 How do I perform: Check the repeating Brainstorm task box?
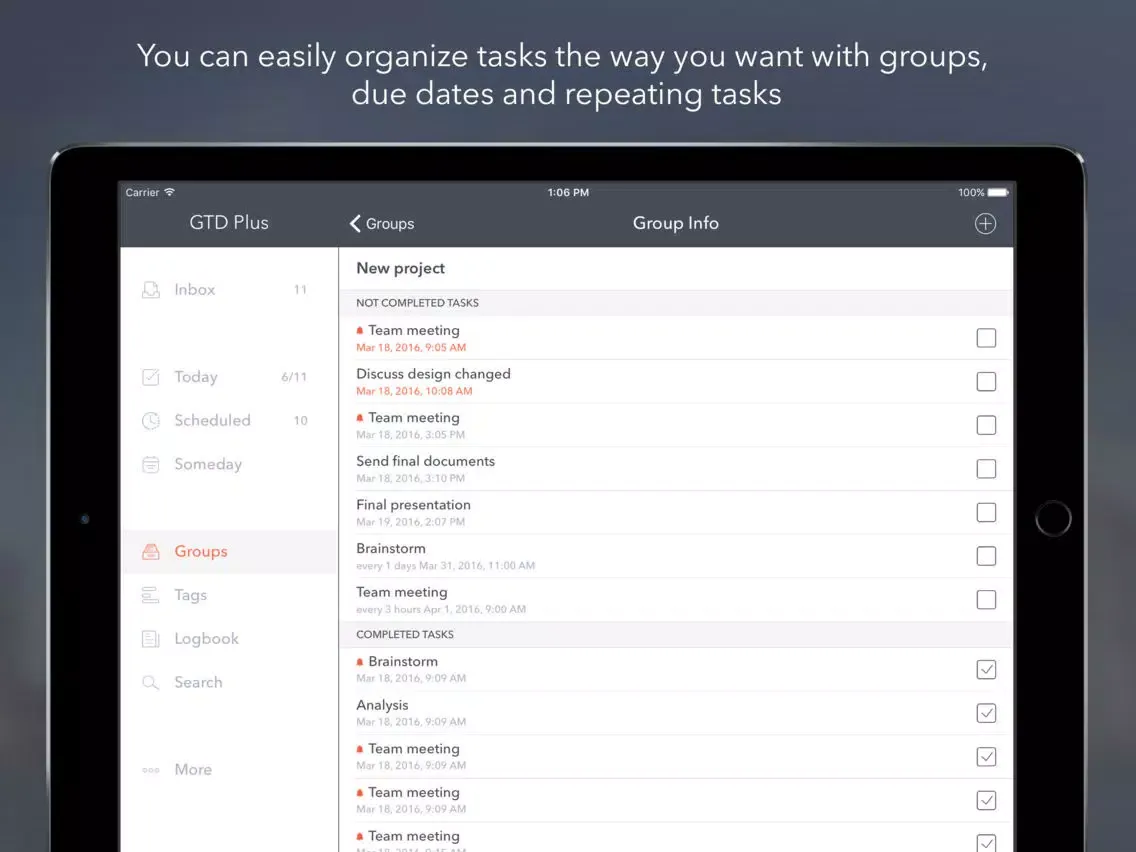pyautogui.click(x=986, y=556)
